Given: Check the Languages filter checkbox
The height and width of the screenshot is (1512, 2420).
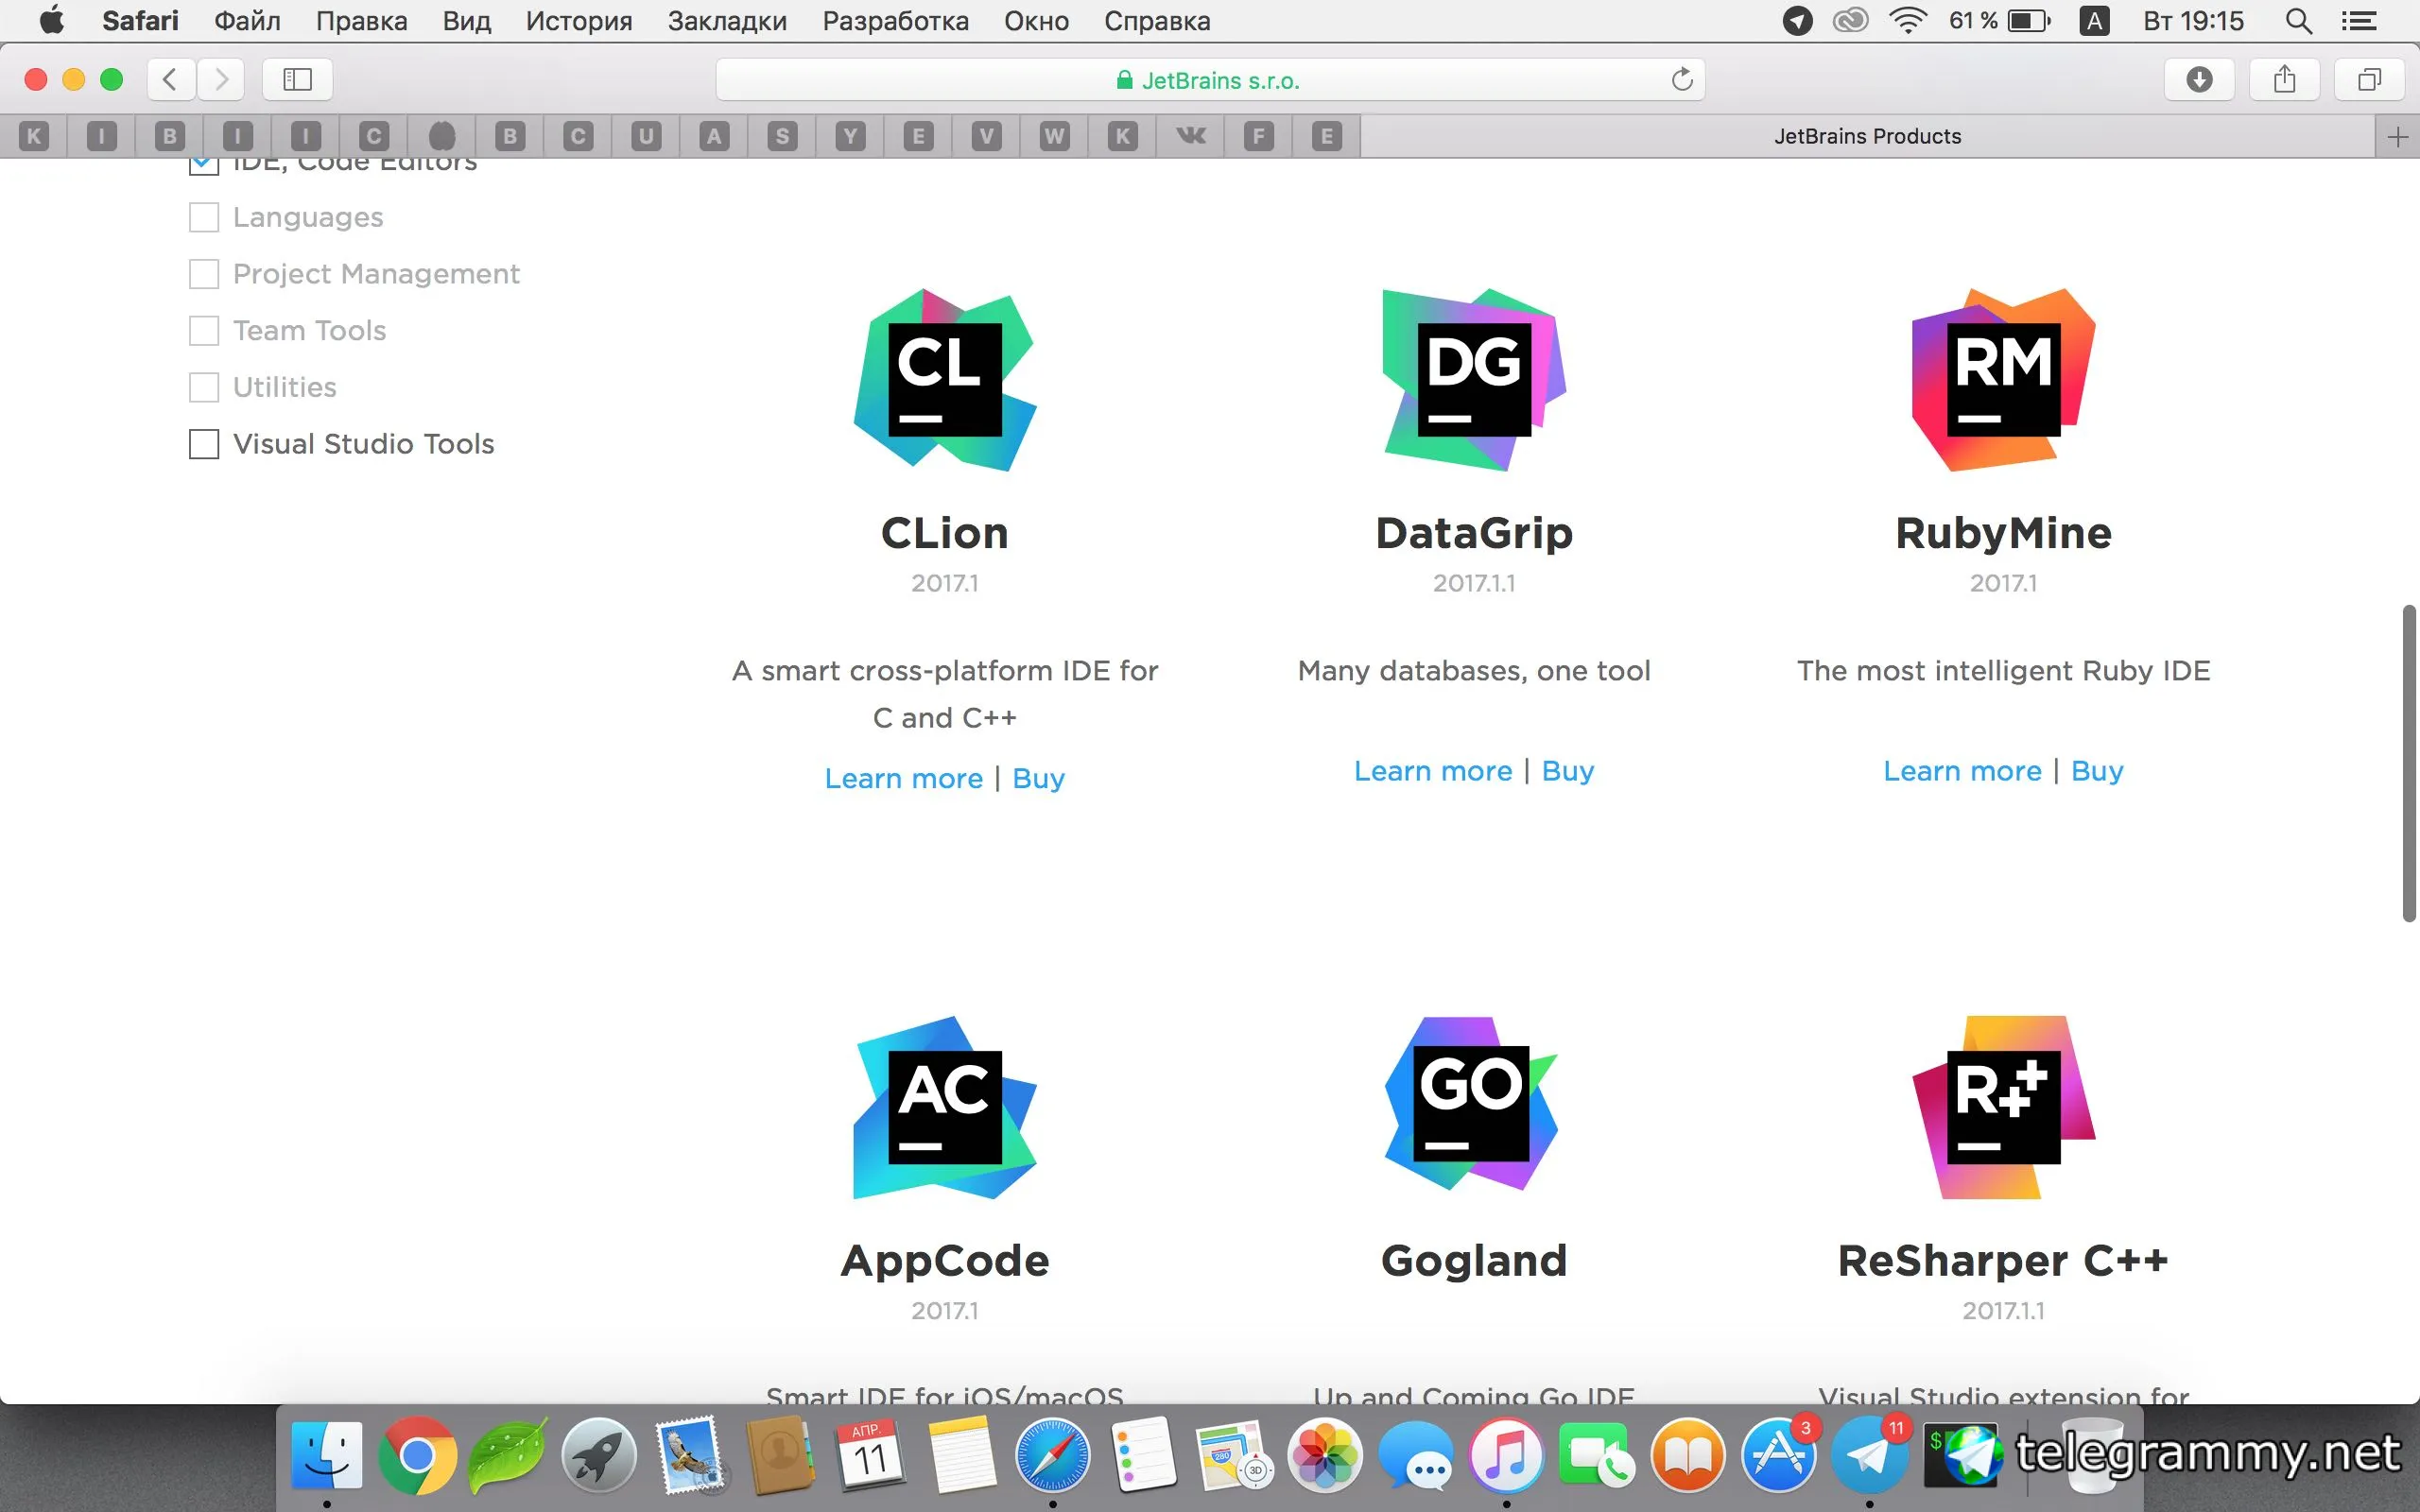Looking at the screenshot, I should 204,217.
